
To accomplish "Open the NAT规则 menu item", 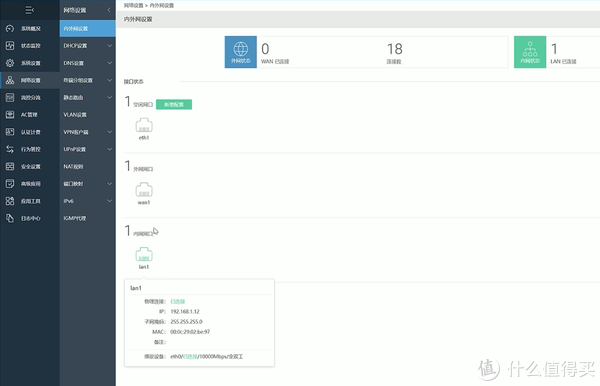I will coord(88,166).
